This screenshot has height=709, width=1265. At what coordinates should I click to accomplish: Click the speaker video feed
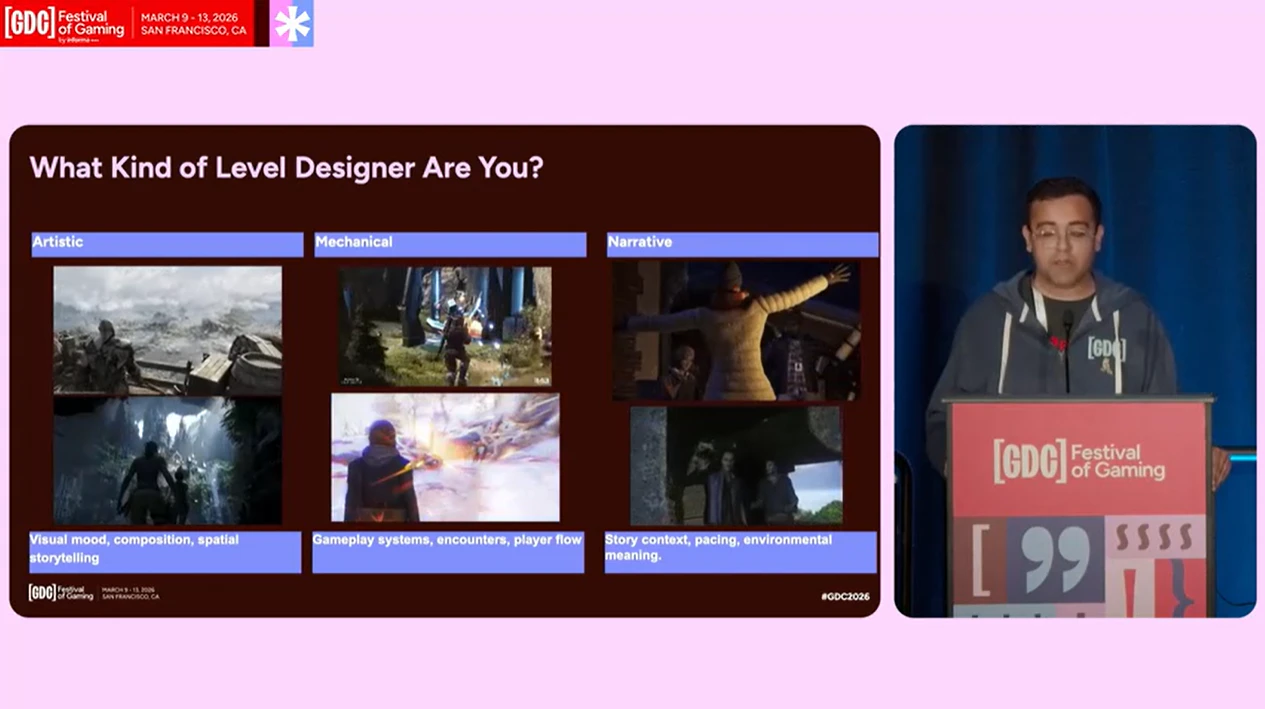1075,371
